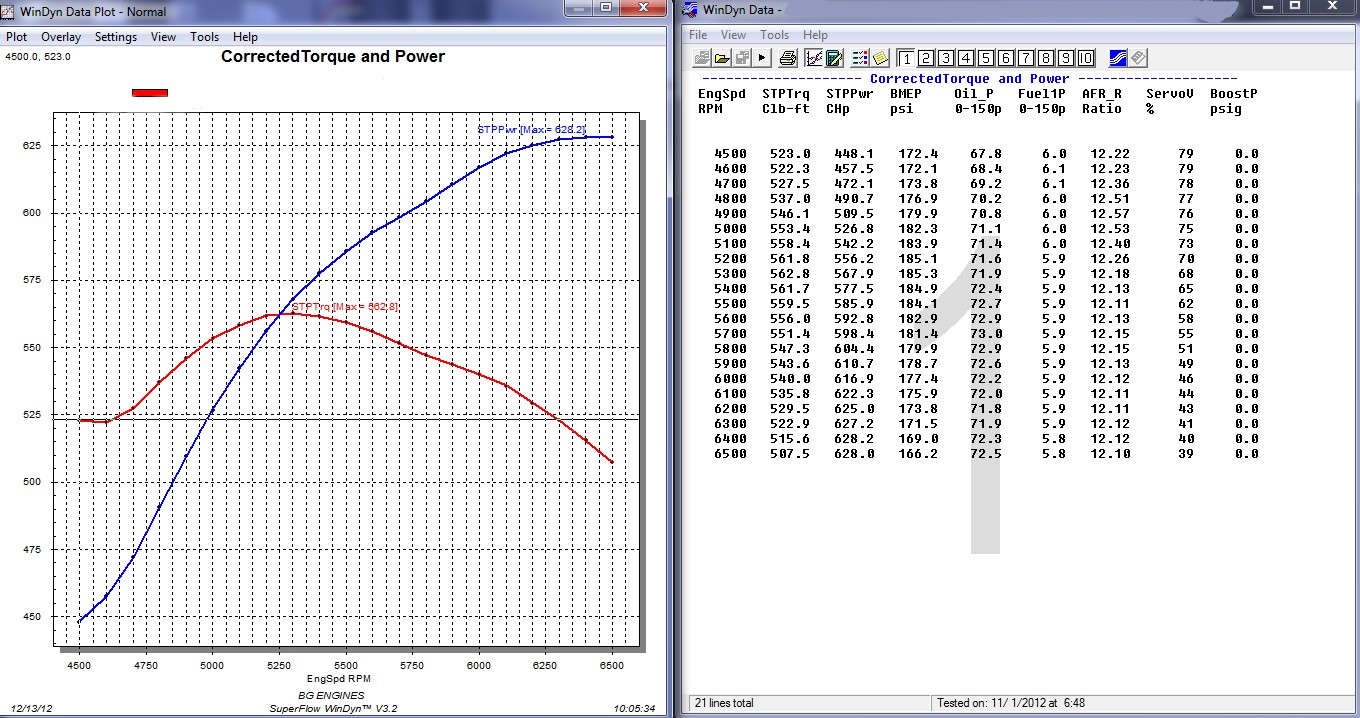Viewport: 1360px width, 718px height.
Task: Open the File menu in WinDyn Data
Action: tap(697, 35)
